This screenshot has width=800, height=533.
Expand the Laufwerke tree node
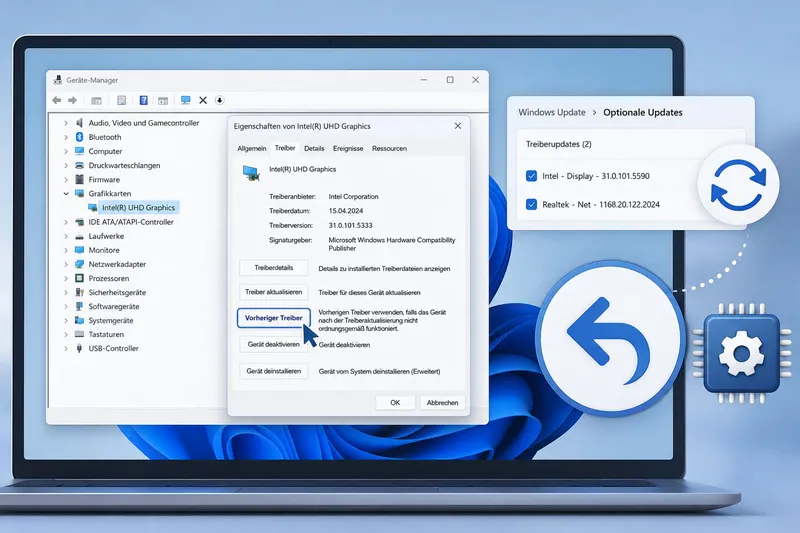66,236
